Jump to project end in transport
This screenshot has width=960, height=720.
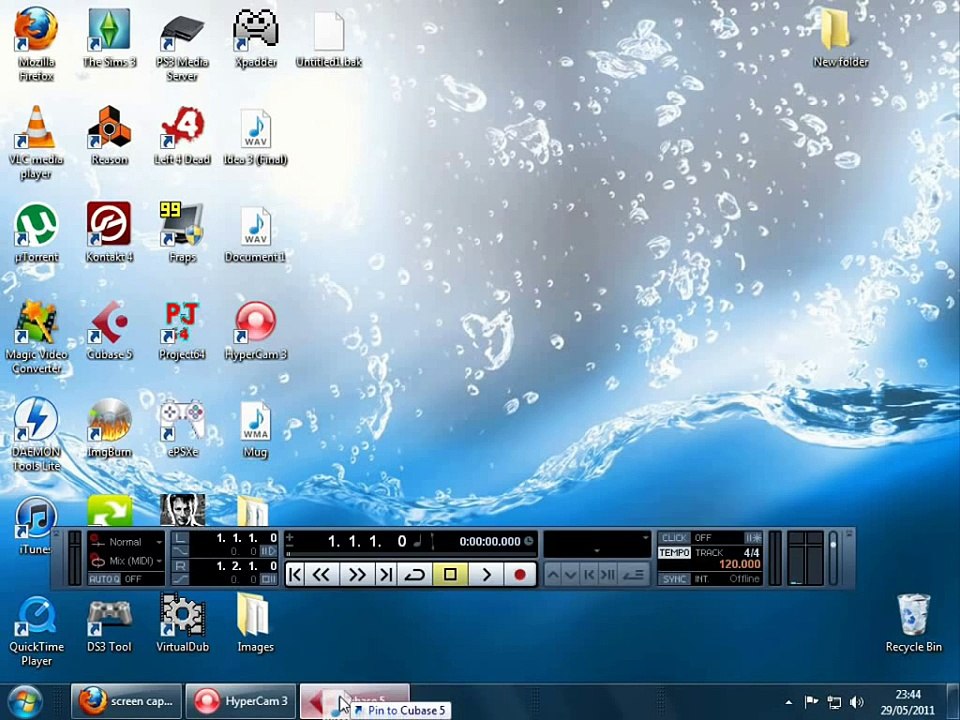386,575
